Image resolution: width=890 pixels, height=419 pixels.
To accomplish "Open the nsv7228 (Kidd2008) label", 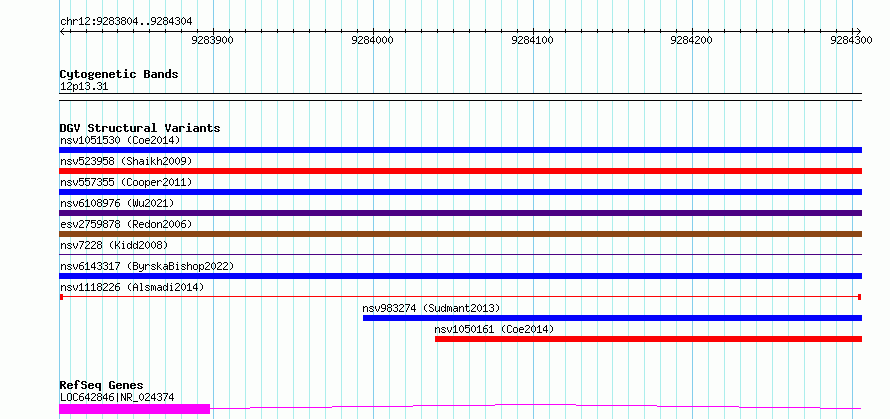I will pyautogui.click(x=114, y=245).
